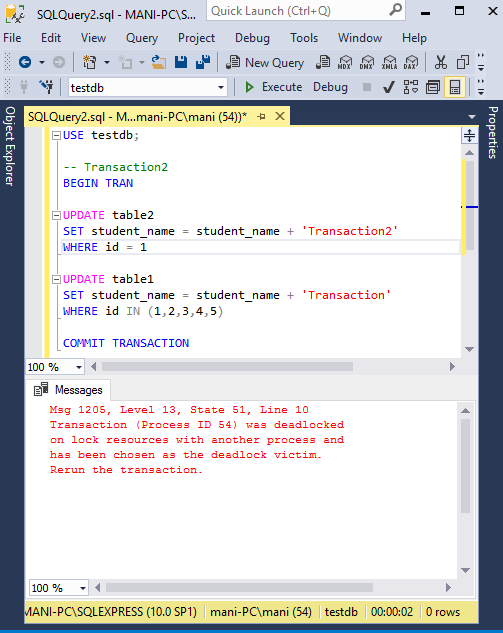Viewport: 503px width, 633px height.
Task: Open the Help menu
Action: tap(414, 38)
